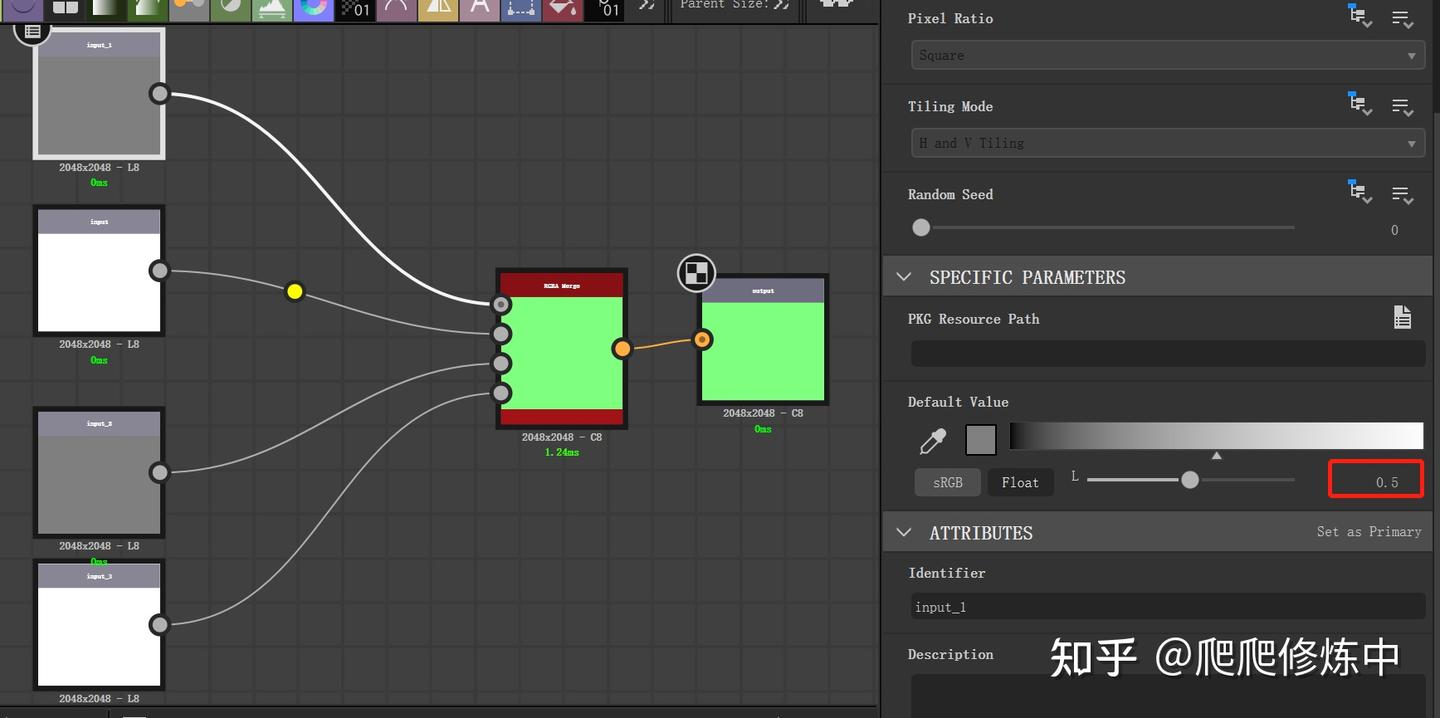Open the graph list menu icon above input_1
This screenshot has height=718, width=1440.
(32, 31)
